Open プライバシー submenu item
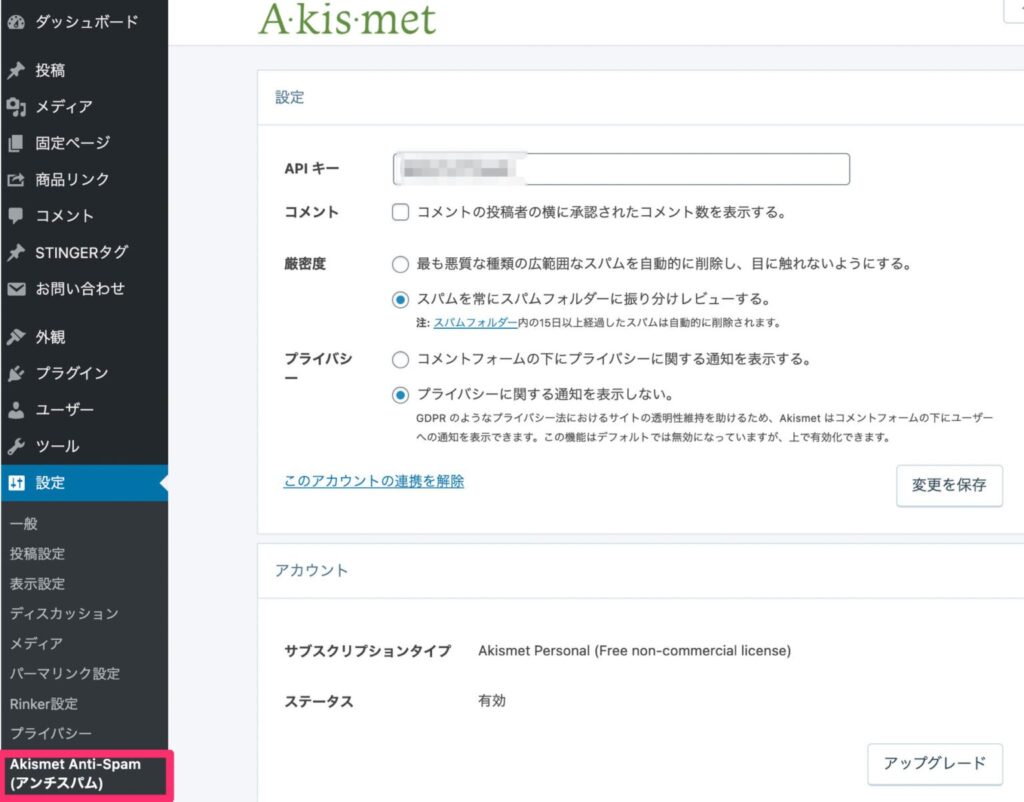The width and height of the screenshot is (1024, 802). (51, 733)
